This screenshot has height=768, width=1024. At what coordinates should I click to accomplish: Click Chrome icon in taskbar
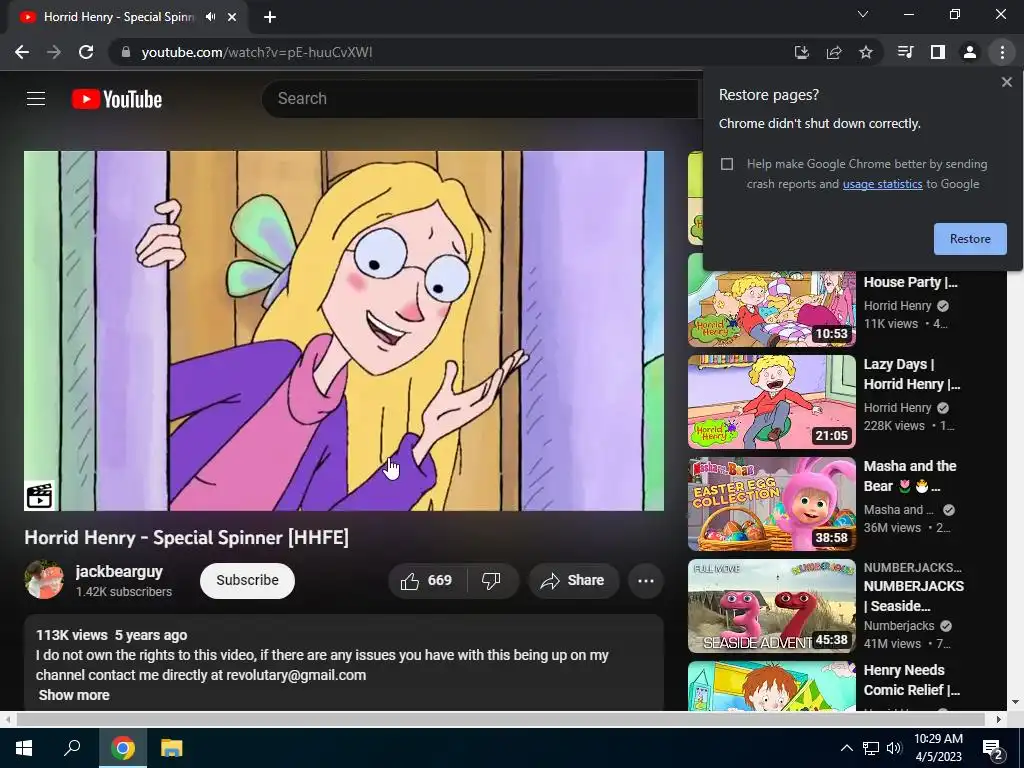123,748
